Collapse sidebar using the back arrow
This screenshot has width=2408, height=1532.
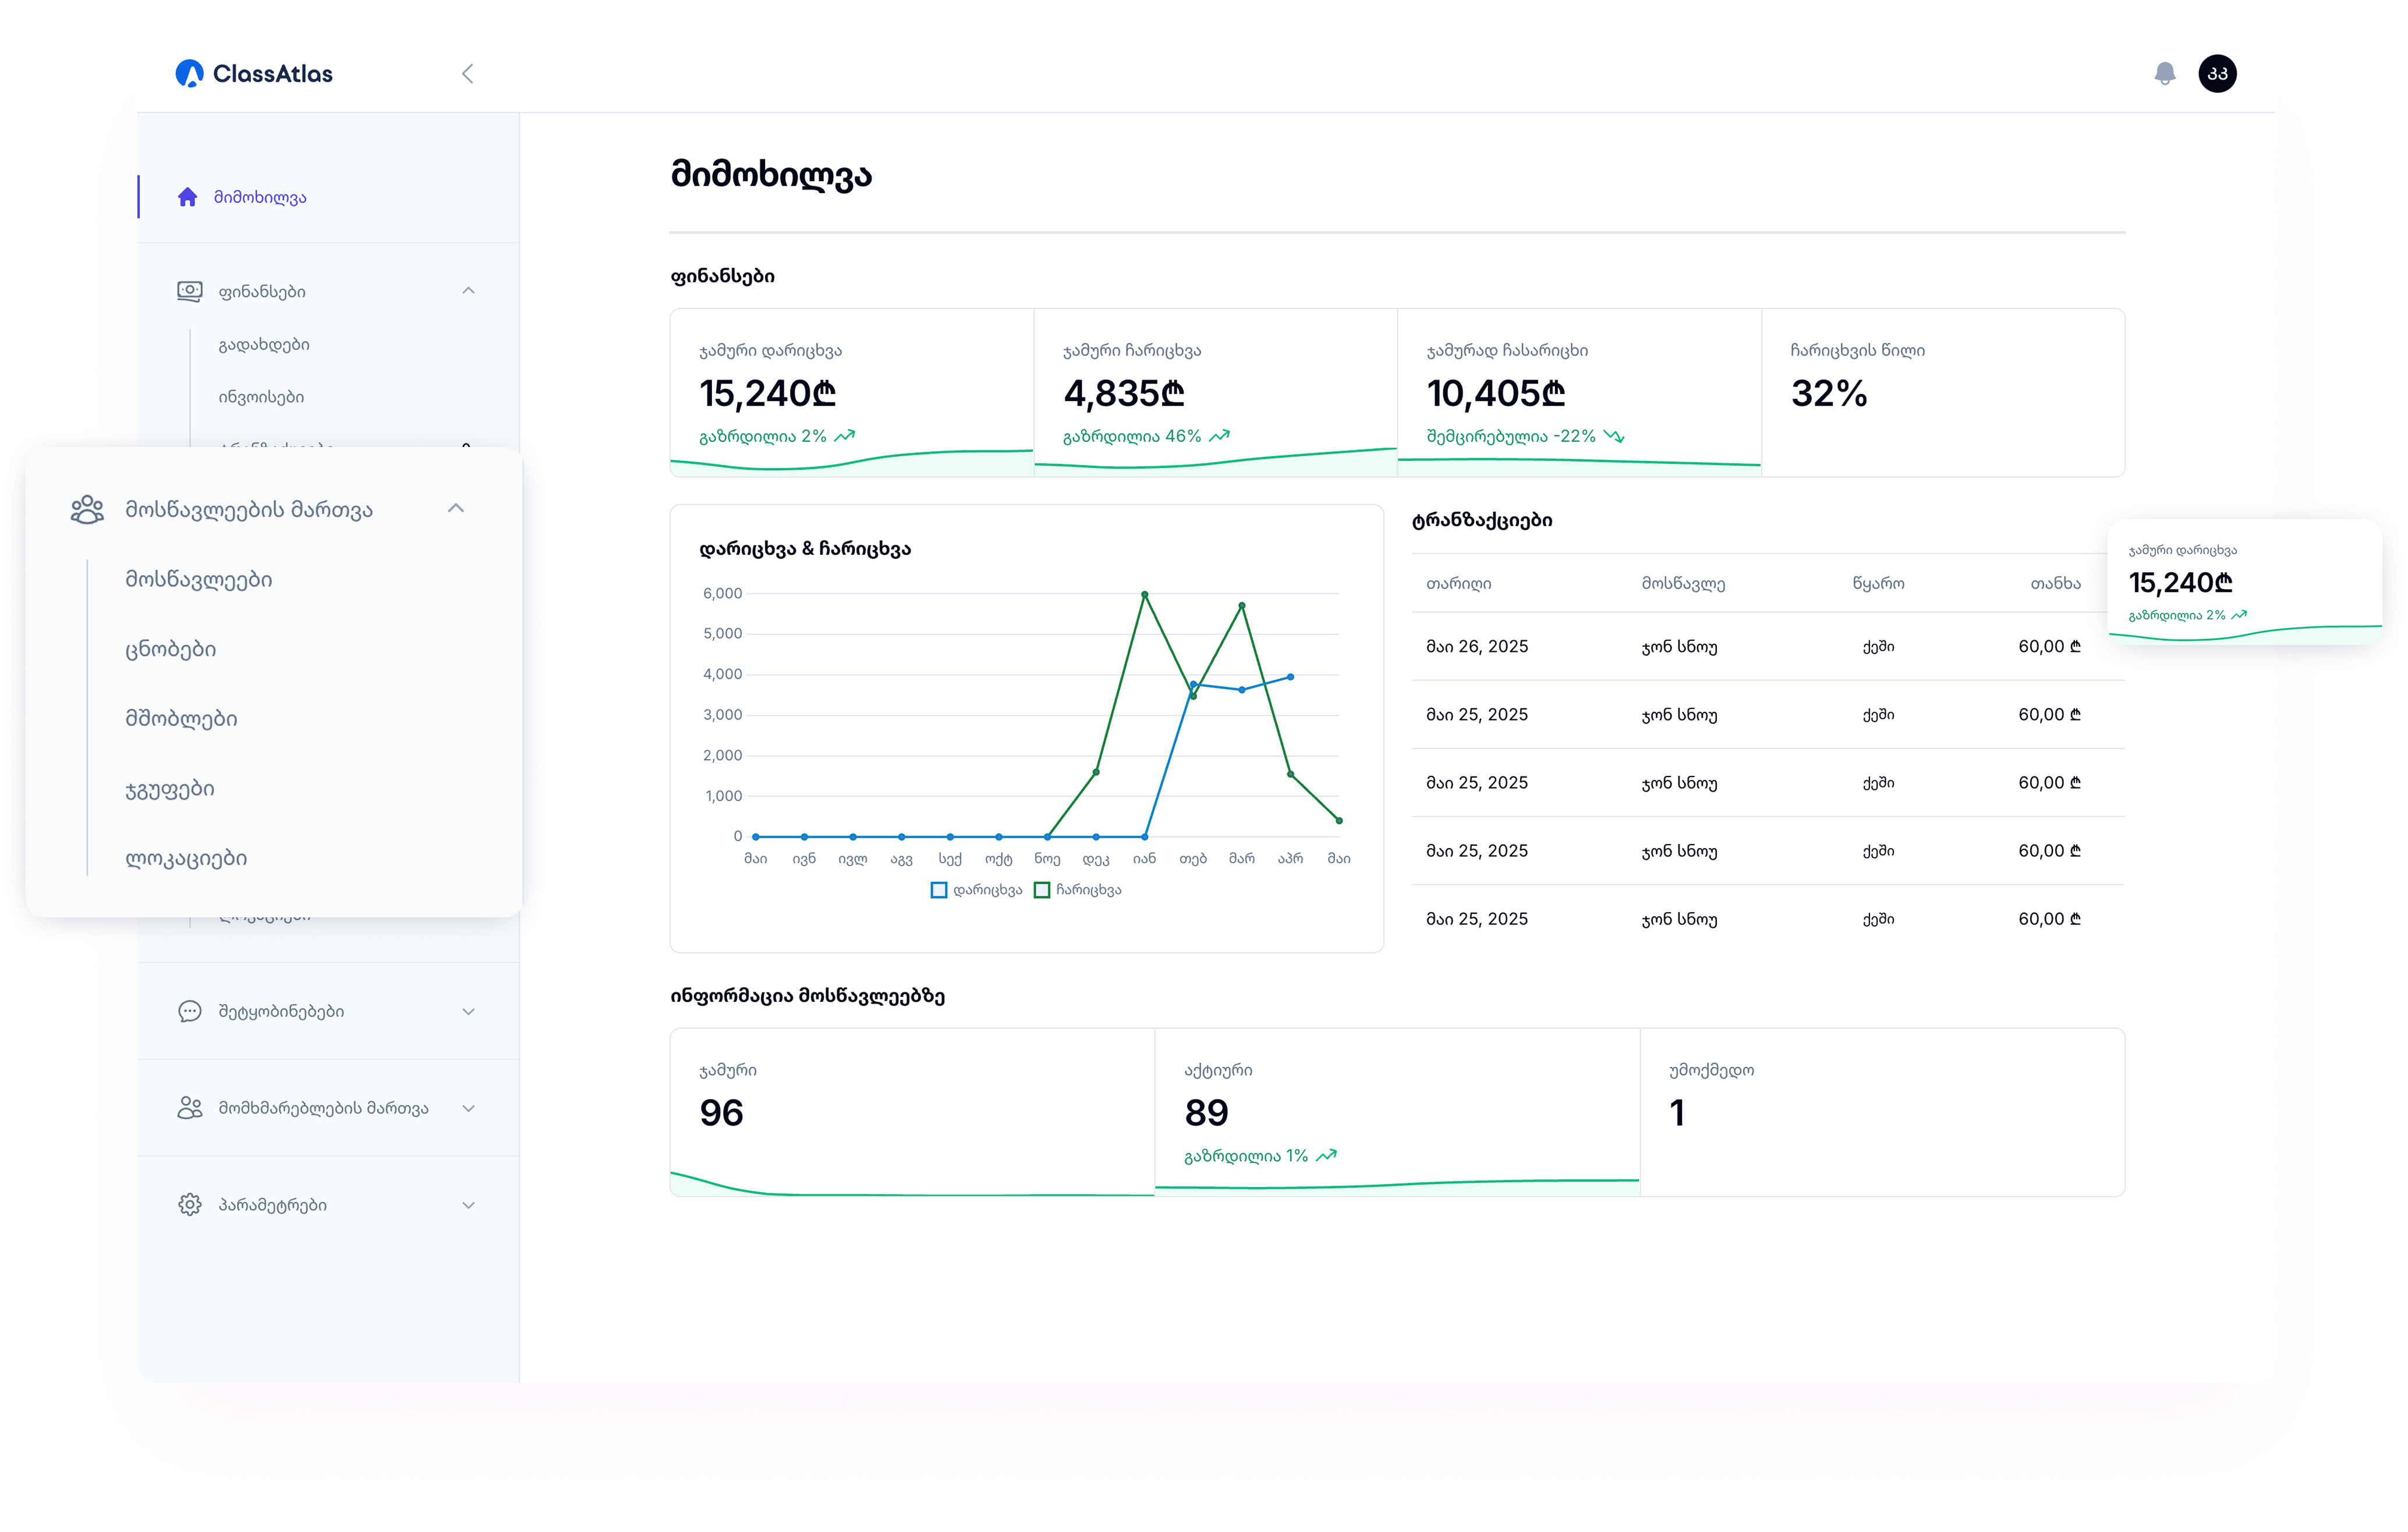(467, 74)
